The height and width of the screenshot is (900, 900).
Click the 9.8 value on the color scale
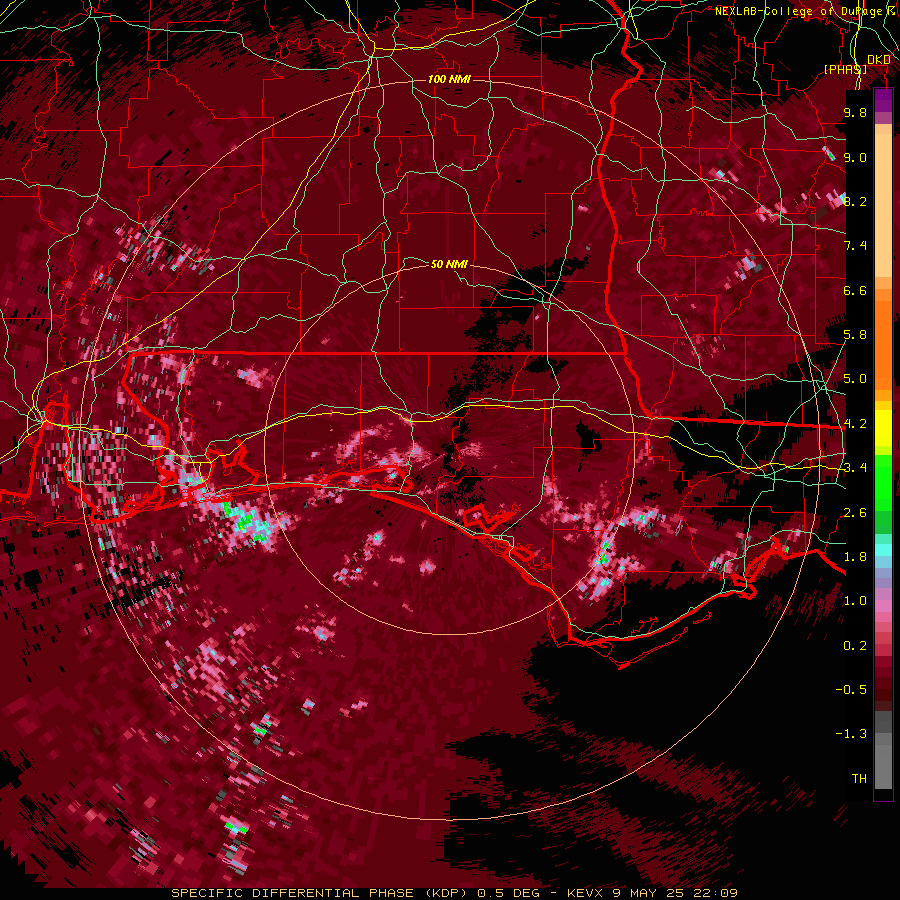[x=855, y=112]
